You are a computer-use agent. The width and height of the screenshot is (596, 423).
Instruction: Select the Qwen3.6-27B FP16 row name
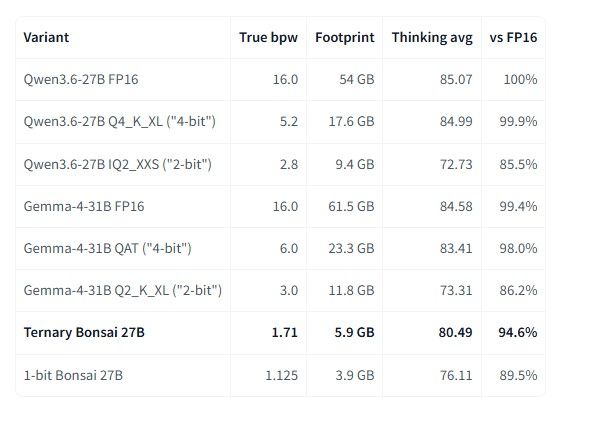81,79
